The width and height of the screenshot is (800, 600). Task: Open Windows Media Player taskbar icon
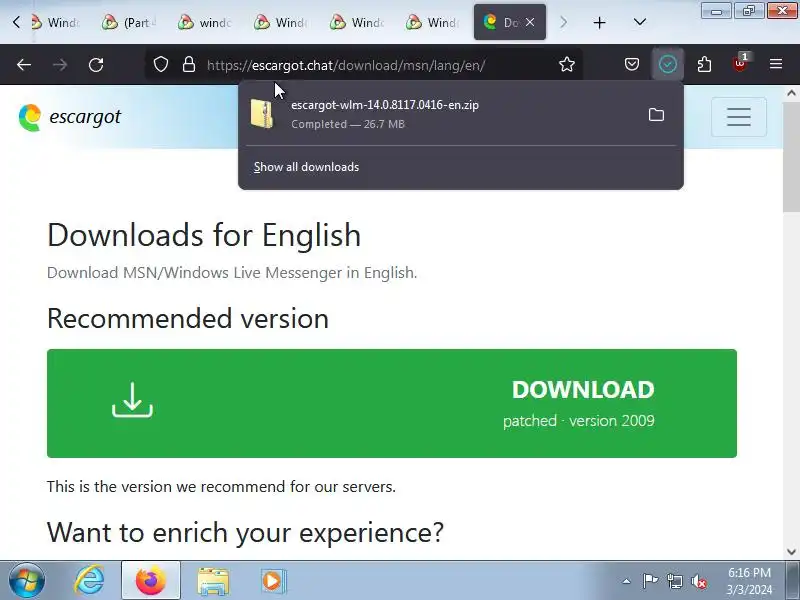pyautogui.click(x=273, y=581)
